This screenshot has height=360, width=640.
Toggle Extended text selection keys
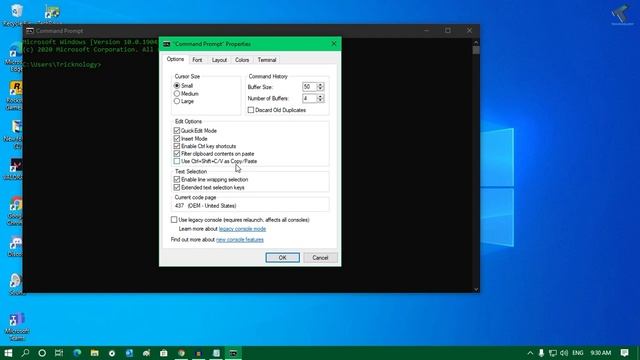[x=177, y=187]
